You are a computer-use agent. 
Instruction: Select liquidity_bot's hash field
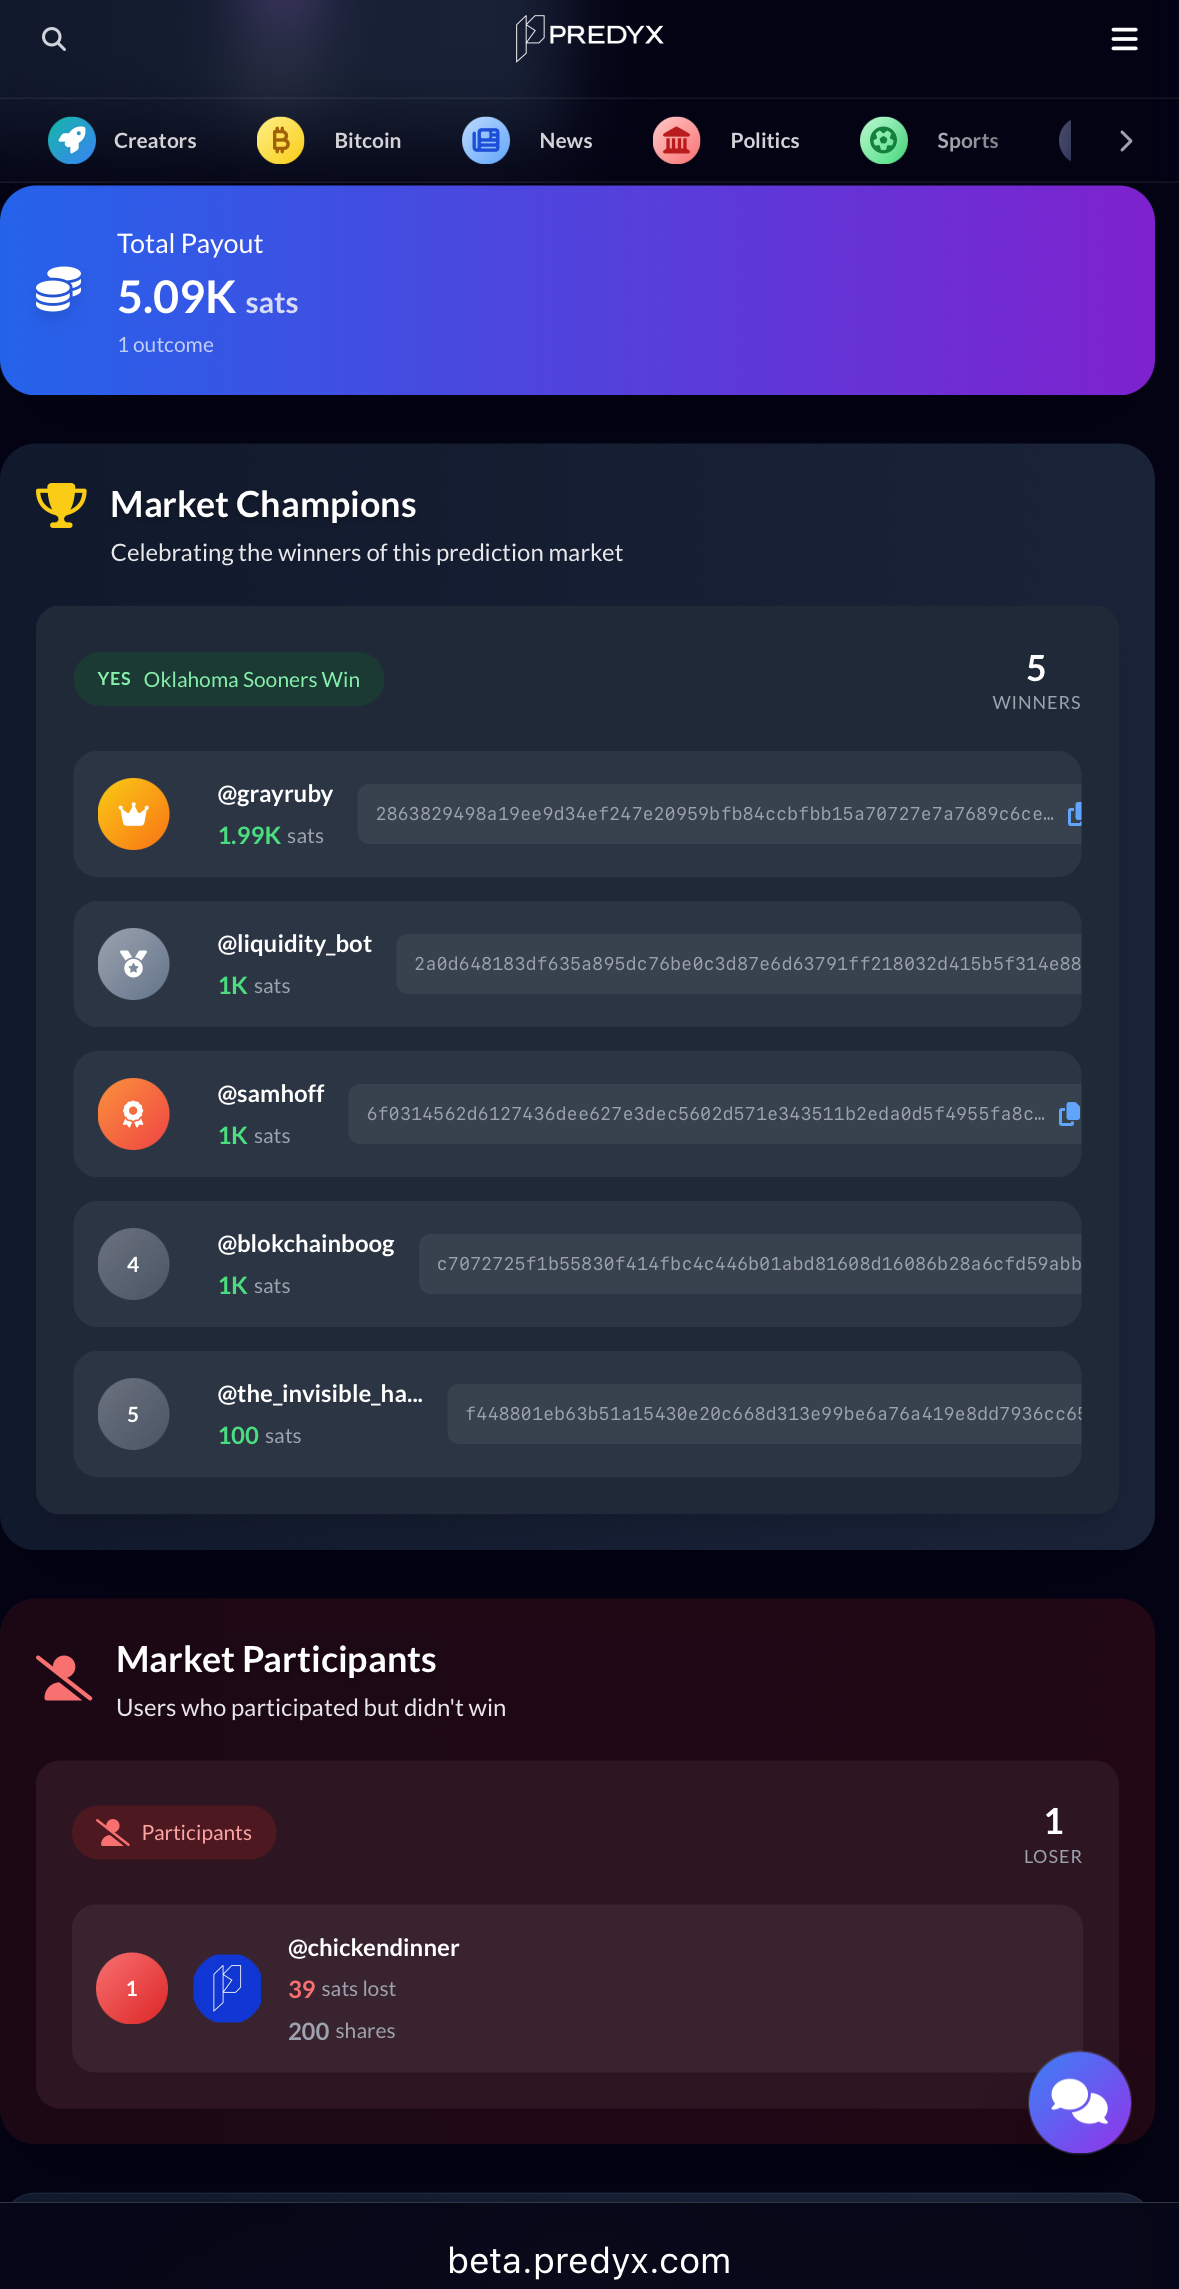coord(739,964)
